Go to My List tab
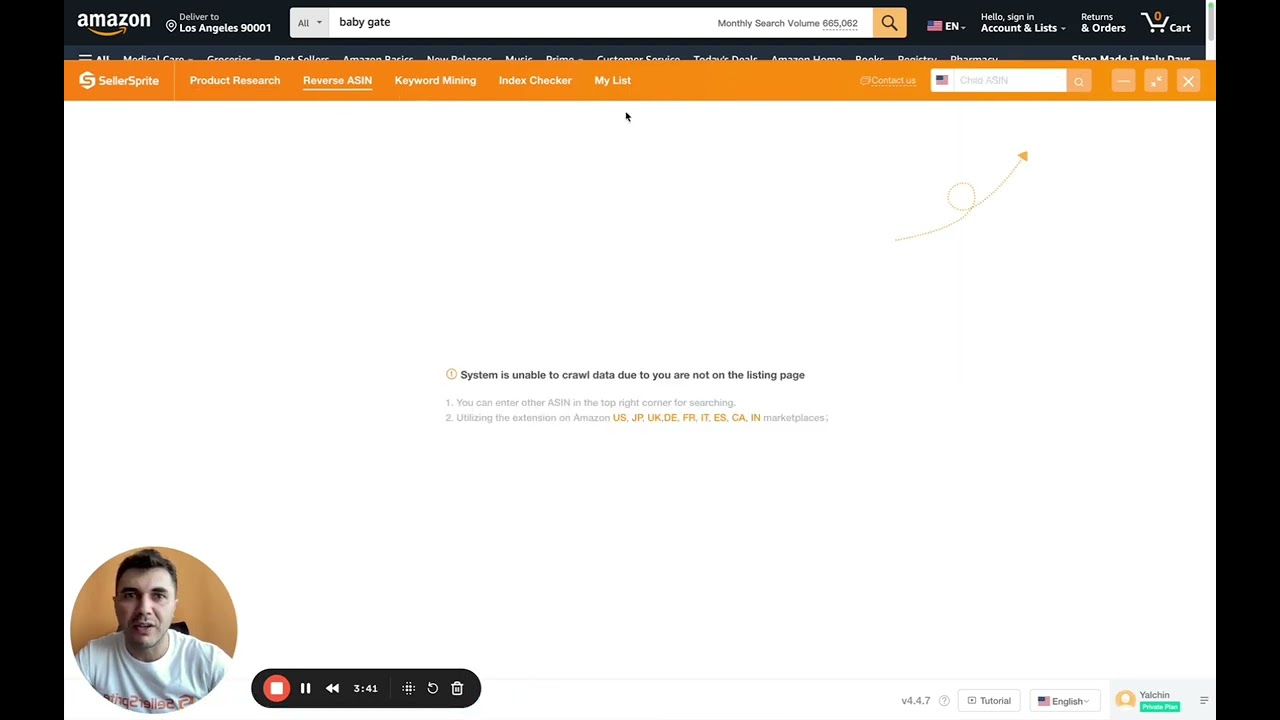 click(612, 80)
